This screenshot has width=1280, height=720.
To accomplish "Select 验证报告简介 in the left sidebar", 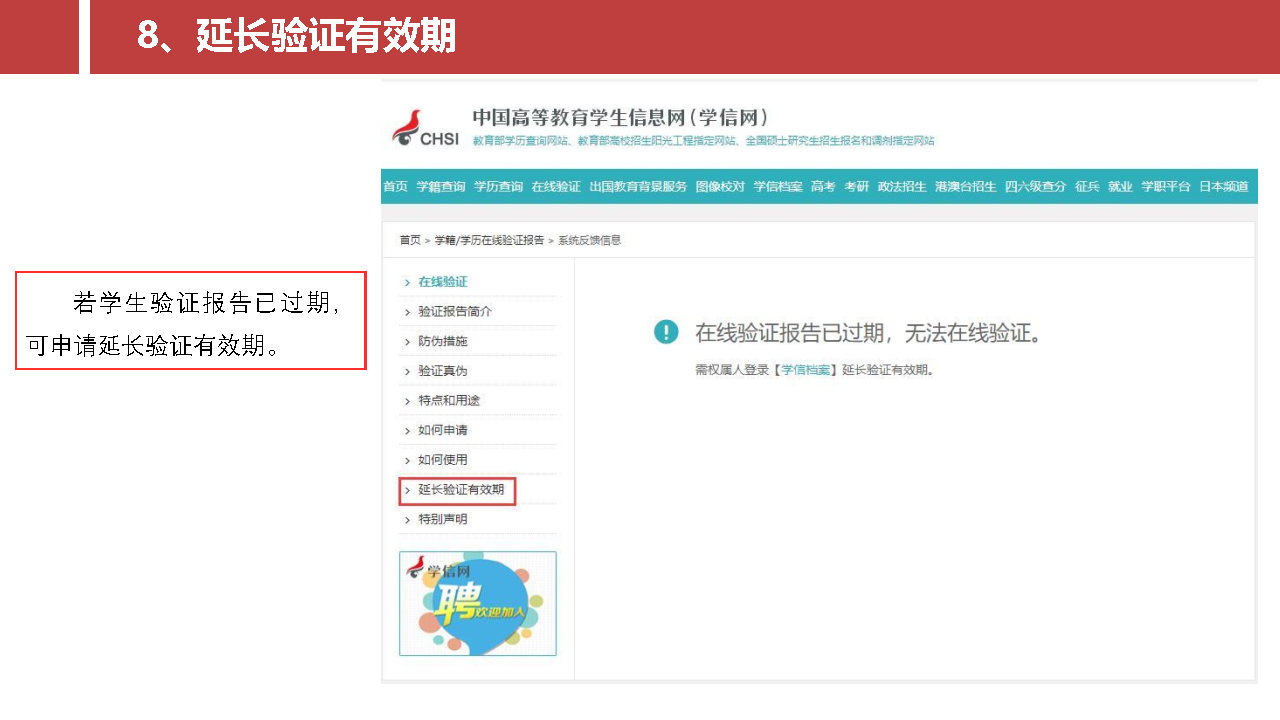I will point(455,312).
